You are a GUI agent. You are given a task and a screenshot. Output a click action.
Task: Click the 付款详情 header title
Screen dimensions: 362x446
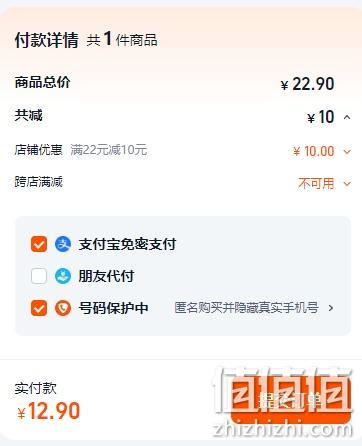click(46, 40)
